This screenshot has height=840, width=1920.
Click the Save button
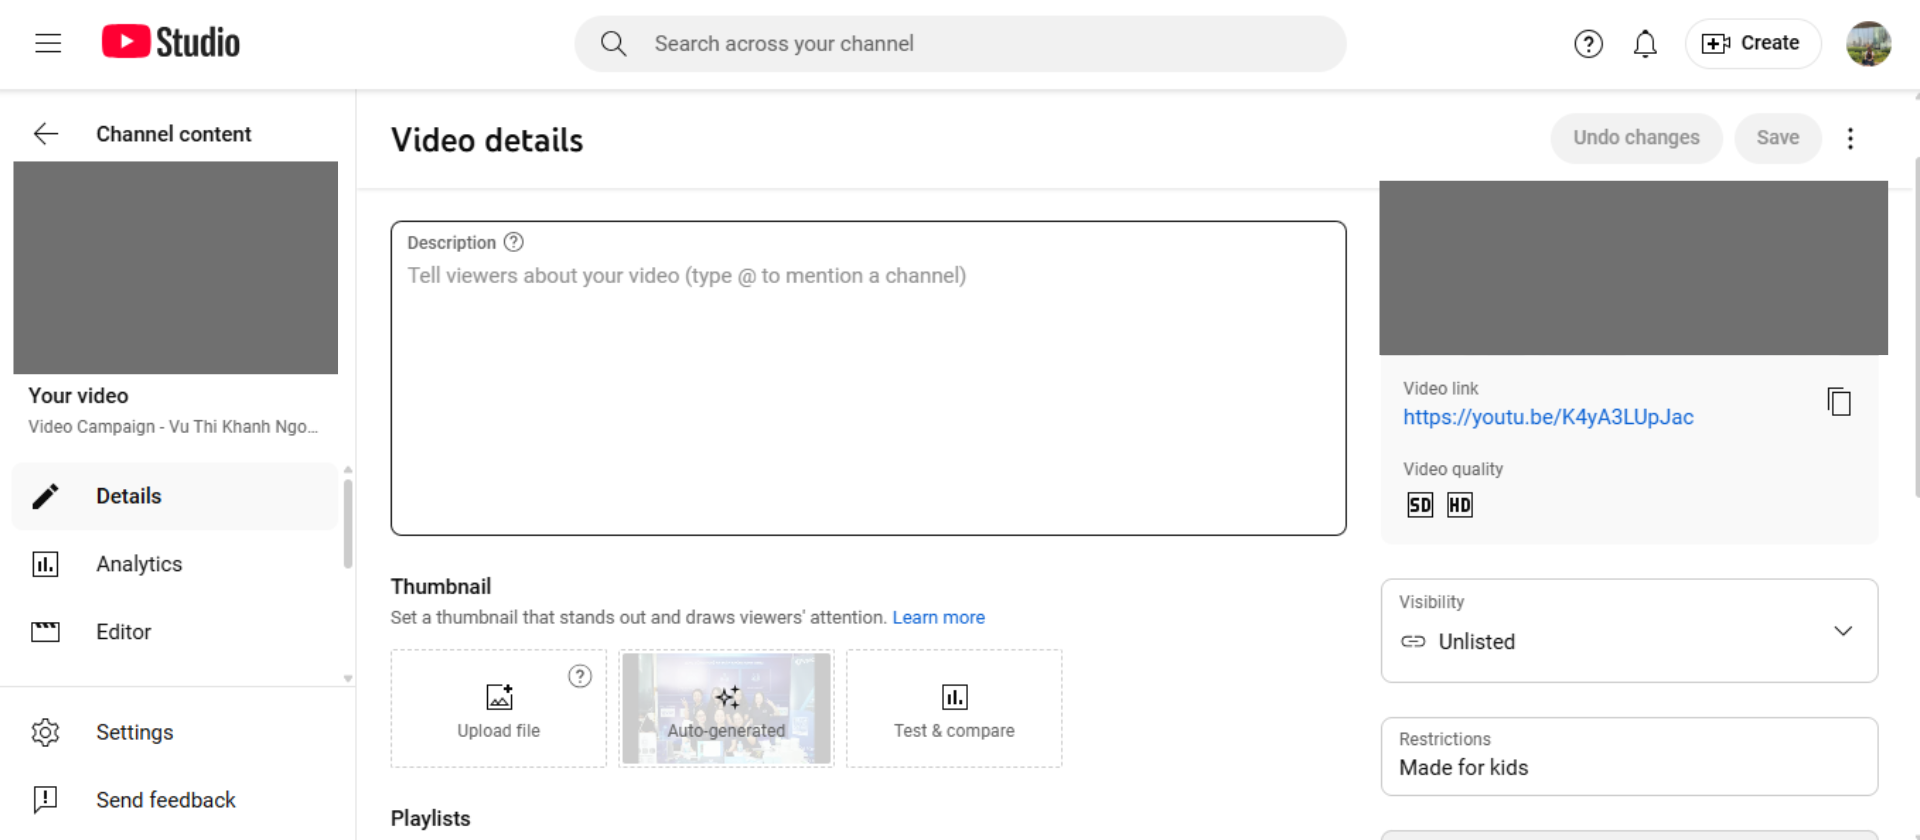coord(1777,138)
